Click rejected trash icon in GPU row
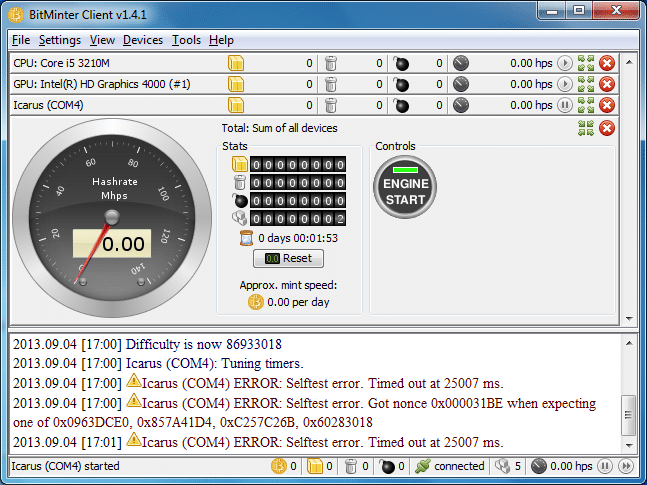The image size is (647, 485). tap(331, 84)
